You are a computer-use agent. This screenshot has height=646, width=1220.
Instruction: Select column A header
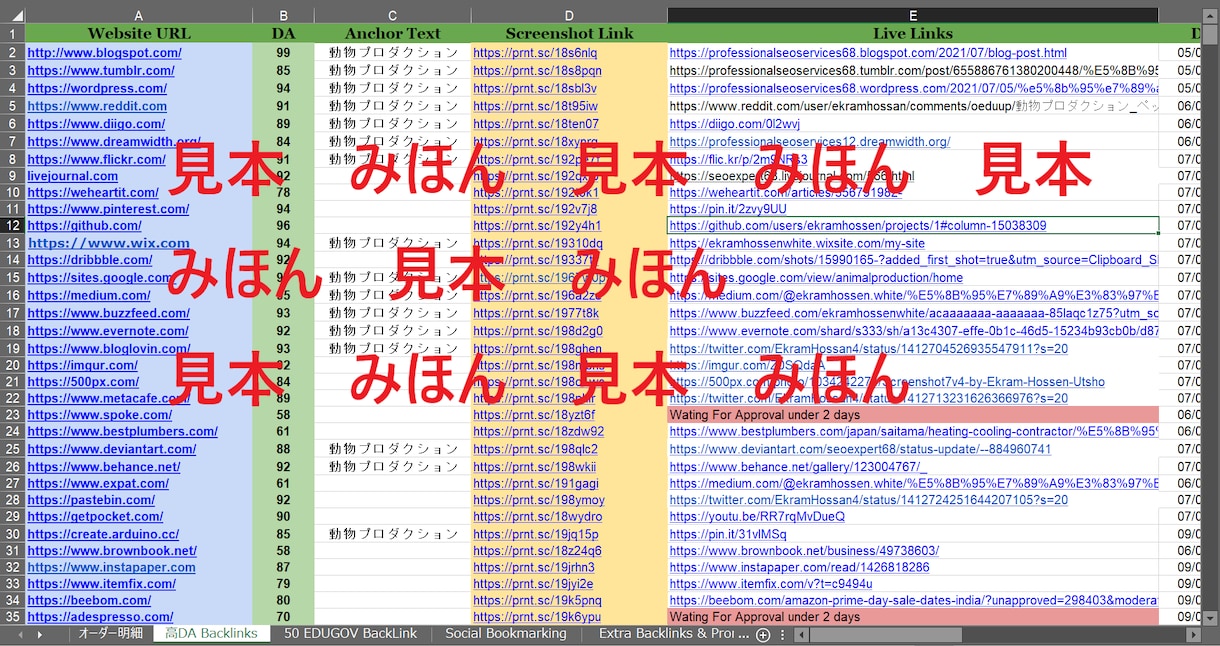click(138, 15)
